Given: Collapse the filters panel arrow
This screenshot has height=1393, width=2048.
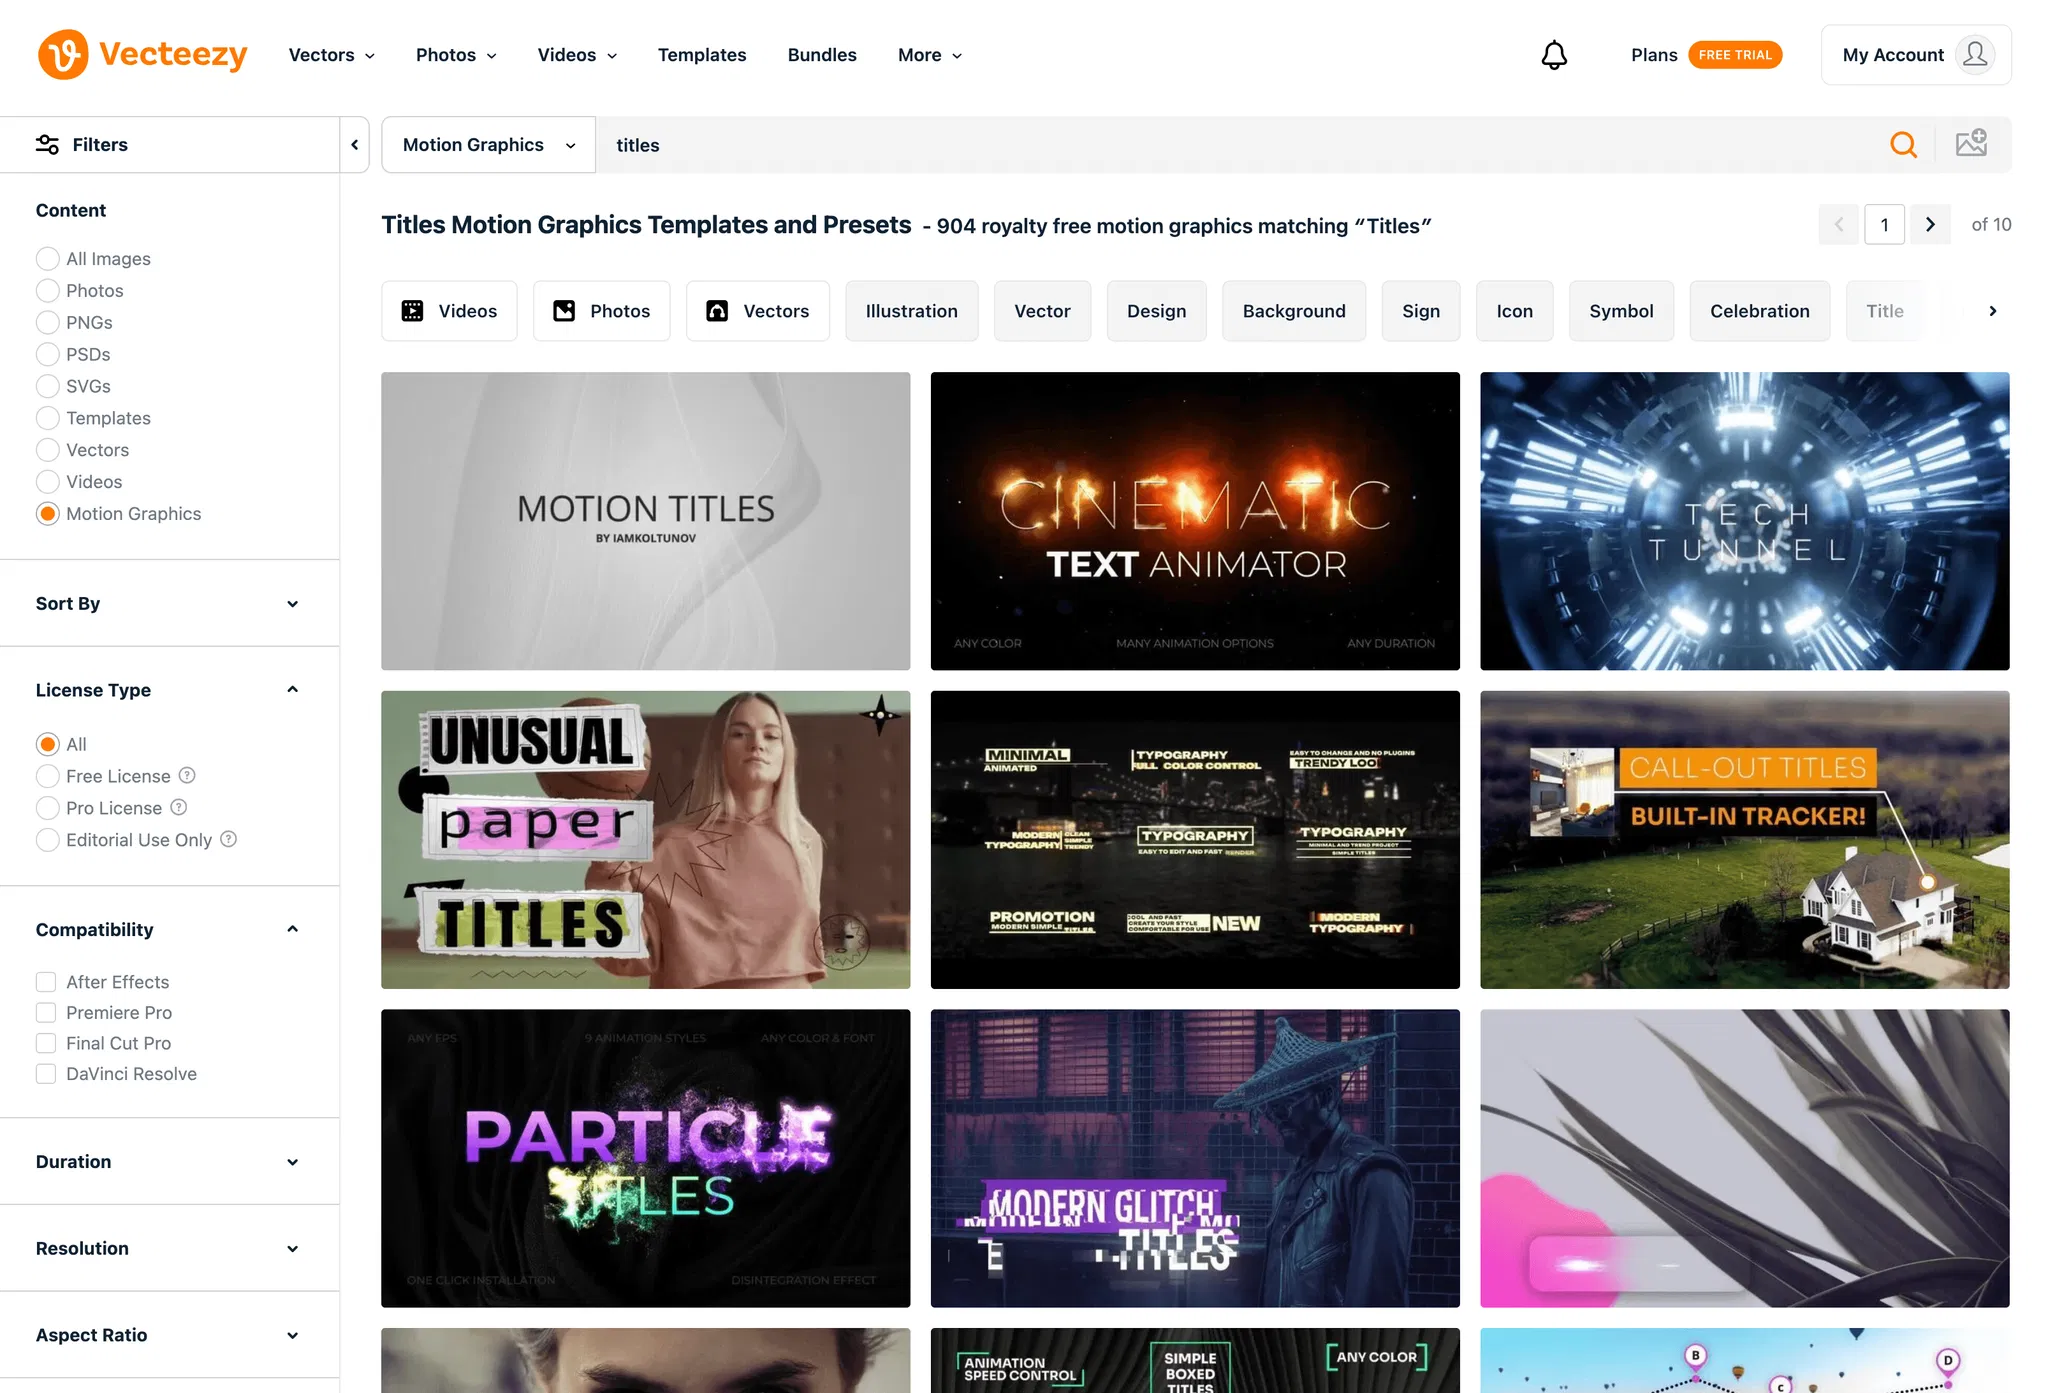Looking at the screenshot, I should pos(355,145).
